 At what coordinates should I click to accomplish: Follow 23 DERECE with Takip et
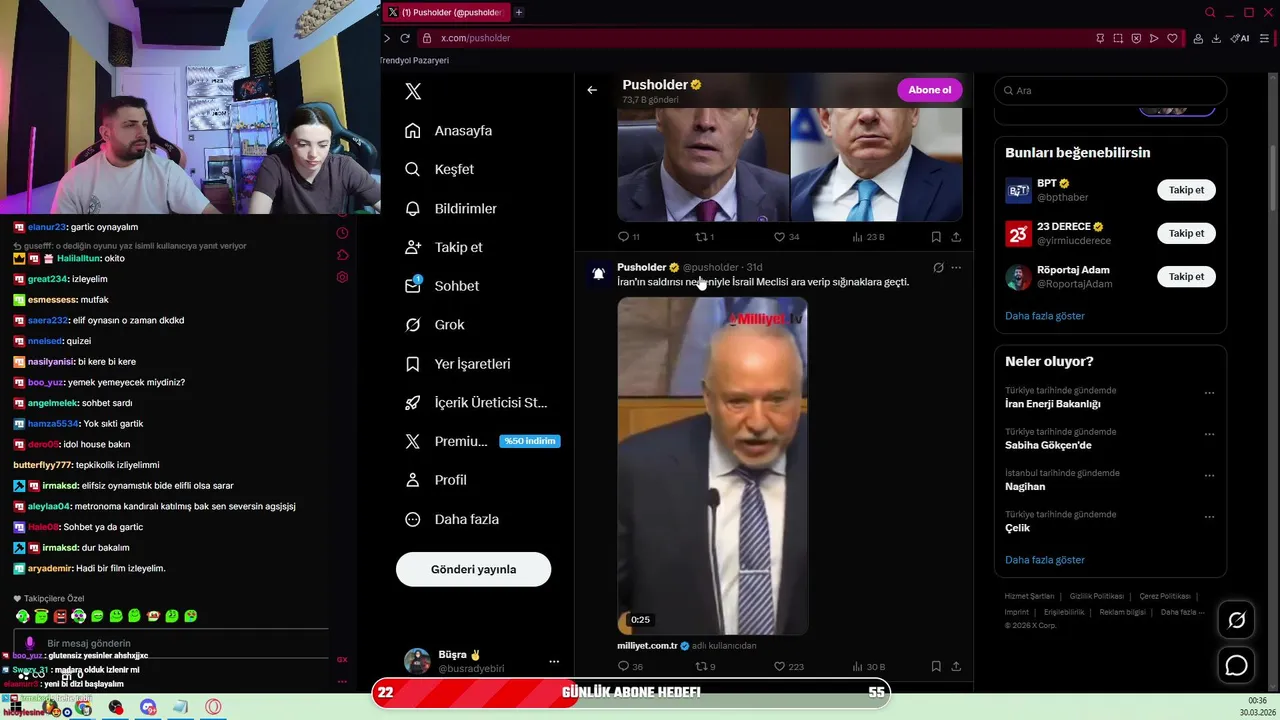[x=1186, y=233]
